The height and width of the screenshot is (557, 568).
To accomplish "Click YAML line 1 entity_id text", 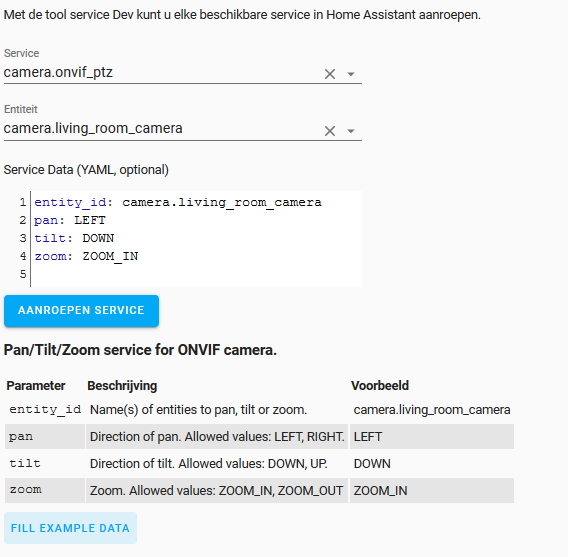I will click(178, 202).
